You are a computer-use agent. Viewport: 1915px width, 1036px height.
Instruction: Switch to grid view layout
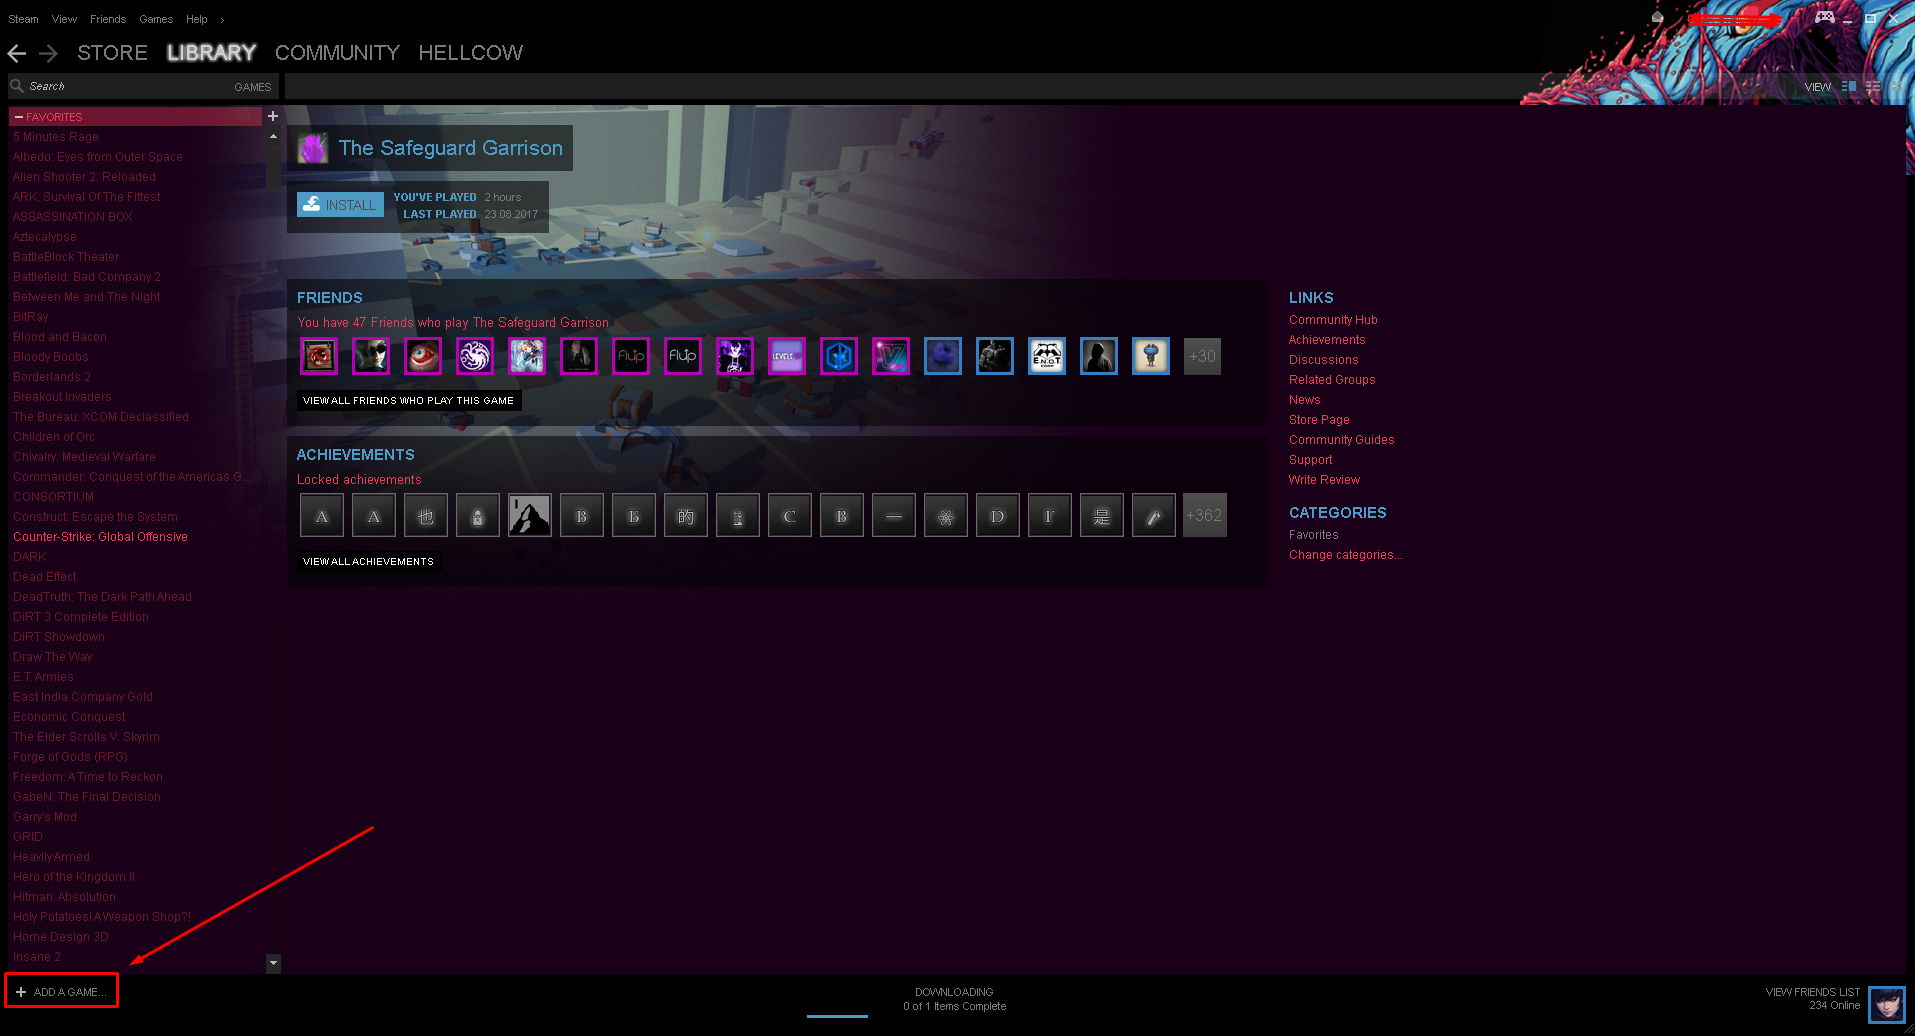pyautogui.click(x=1896, y=87)
